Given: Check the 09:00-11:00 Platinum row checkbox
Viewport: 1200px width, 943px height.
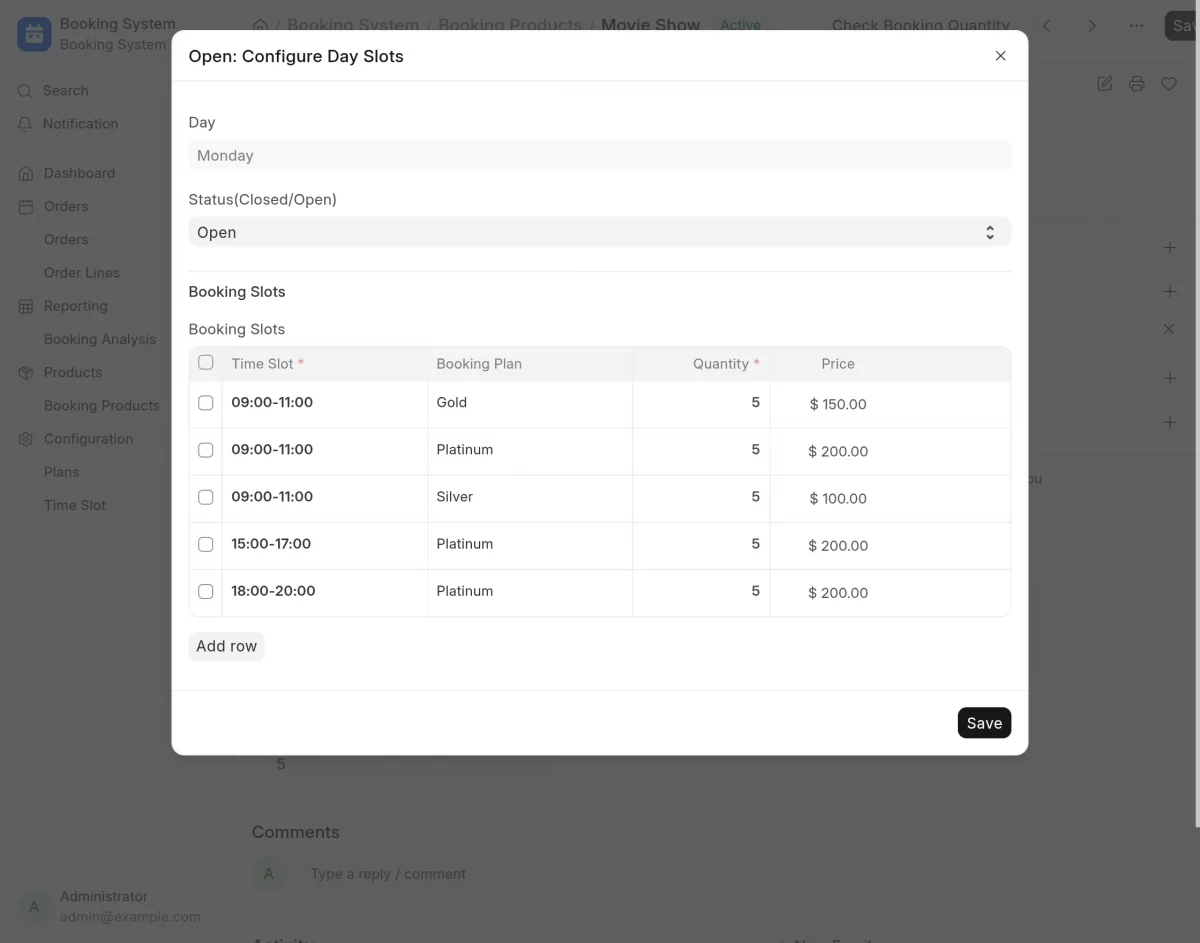Looking at the screenshot, I should coord(206,450).
